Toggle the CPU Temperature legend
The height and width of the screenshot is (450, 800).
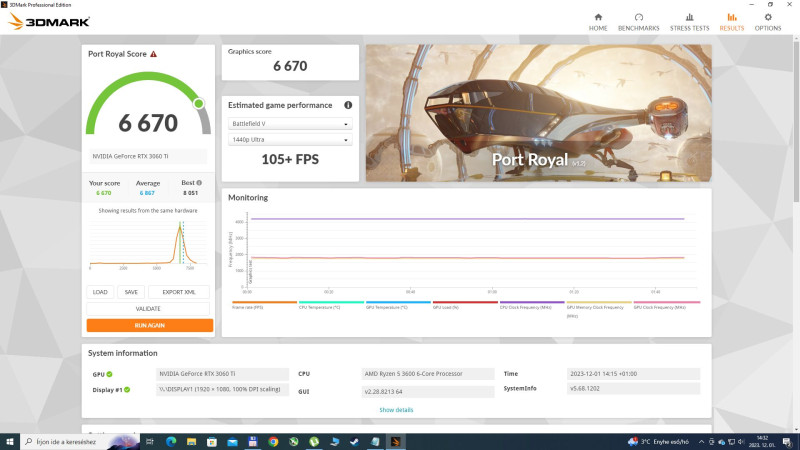(x=331, y=305)
